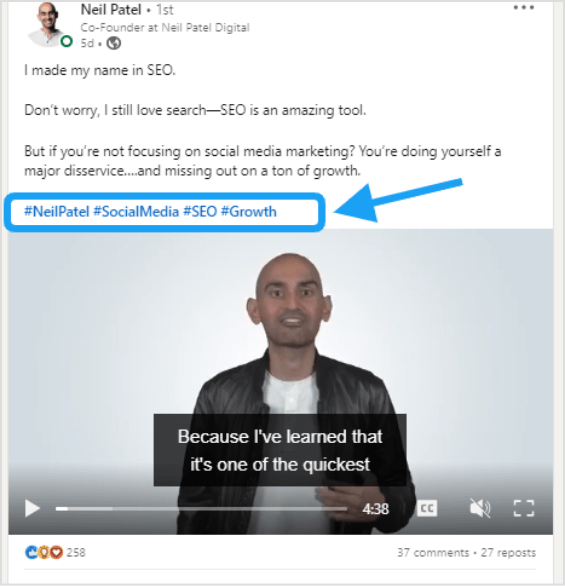This screenshot has height=586, width=565.
Task: Play the video with the play button
Action: coord(32,508)
